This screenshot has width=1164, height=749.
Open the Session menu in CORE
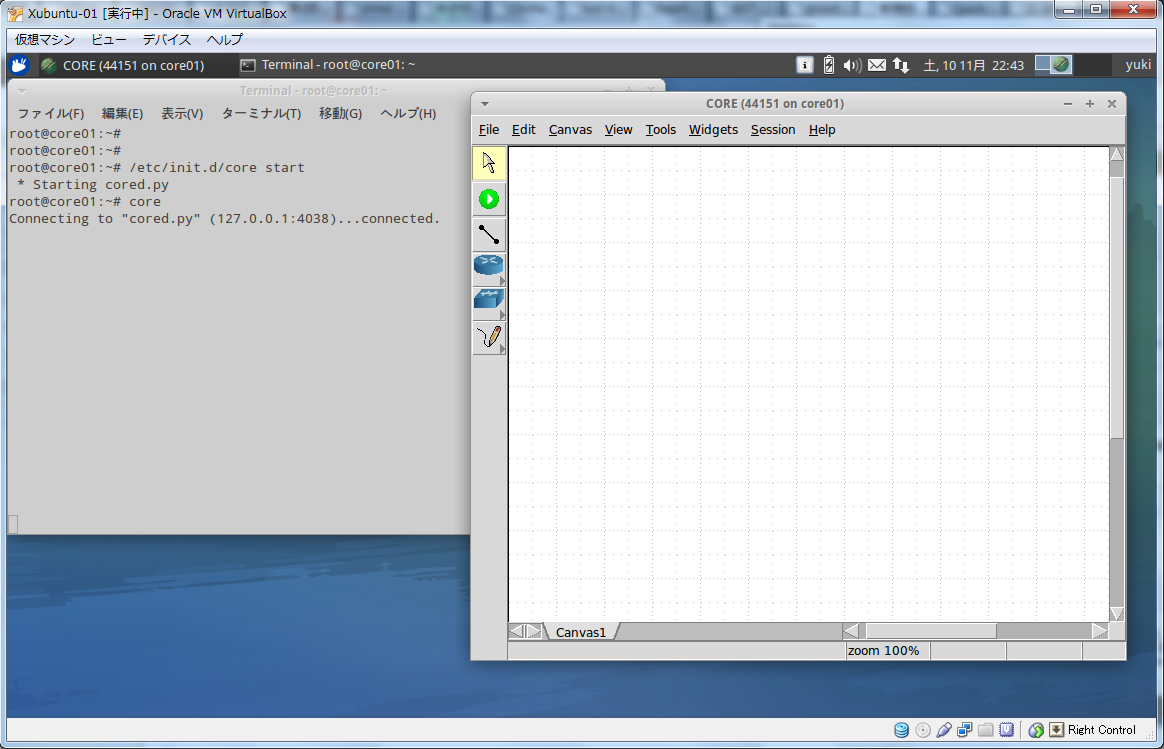773,130
